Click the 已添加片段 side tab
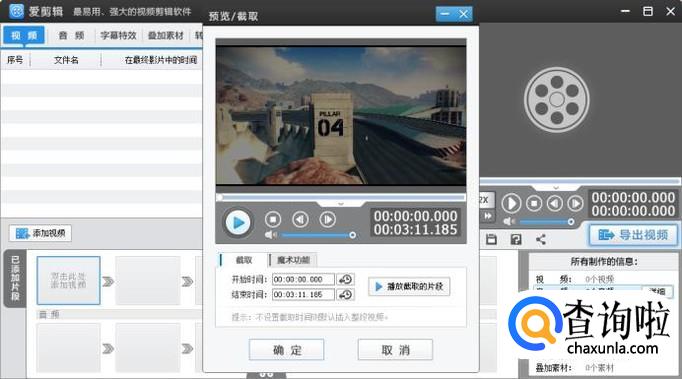 click(x=15, y=278)
